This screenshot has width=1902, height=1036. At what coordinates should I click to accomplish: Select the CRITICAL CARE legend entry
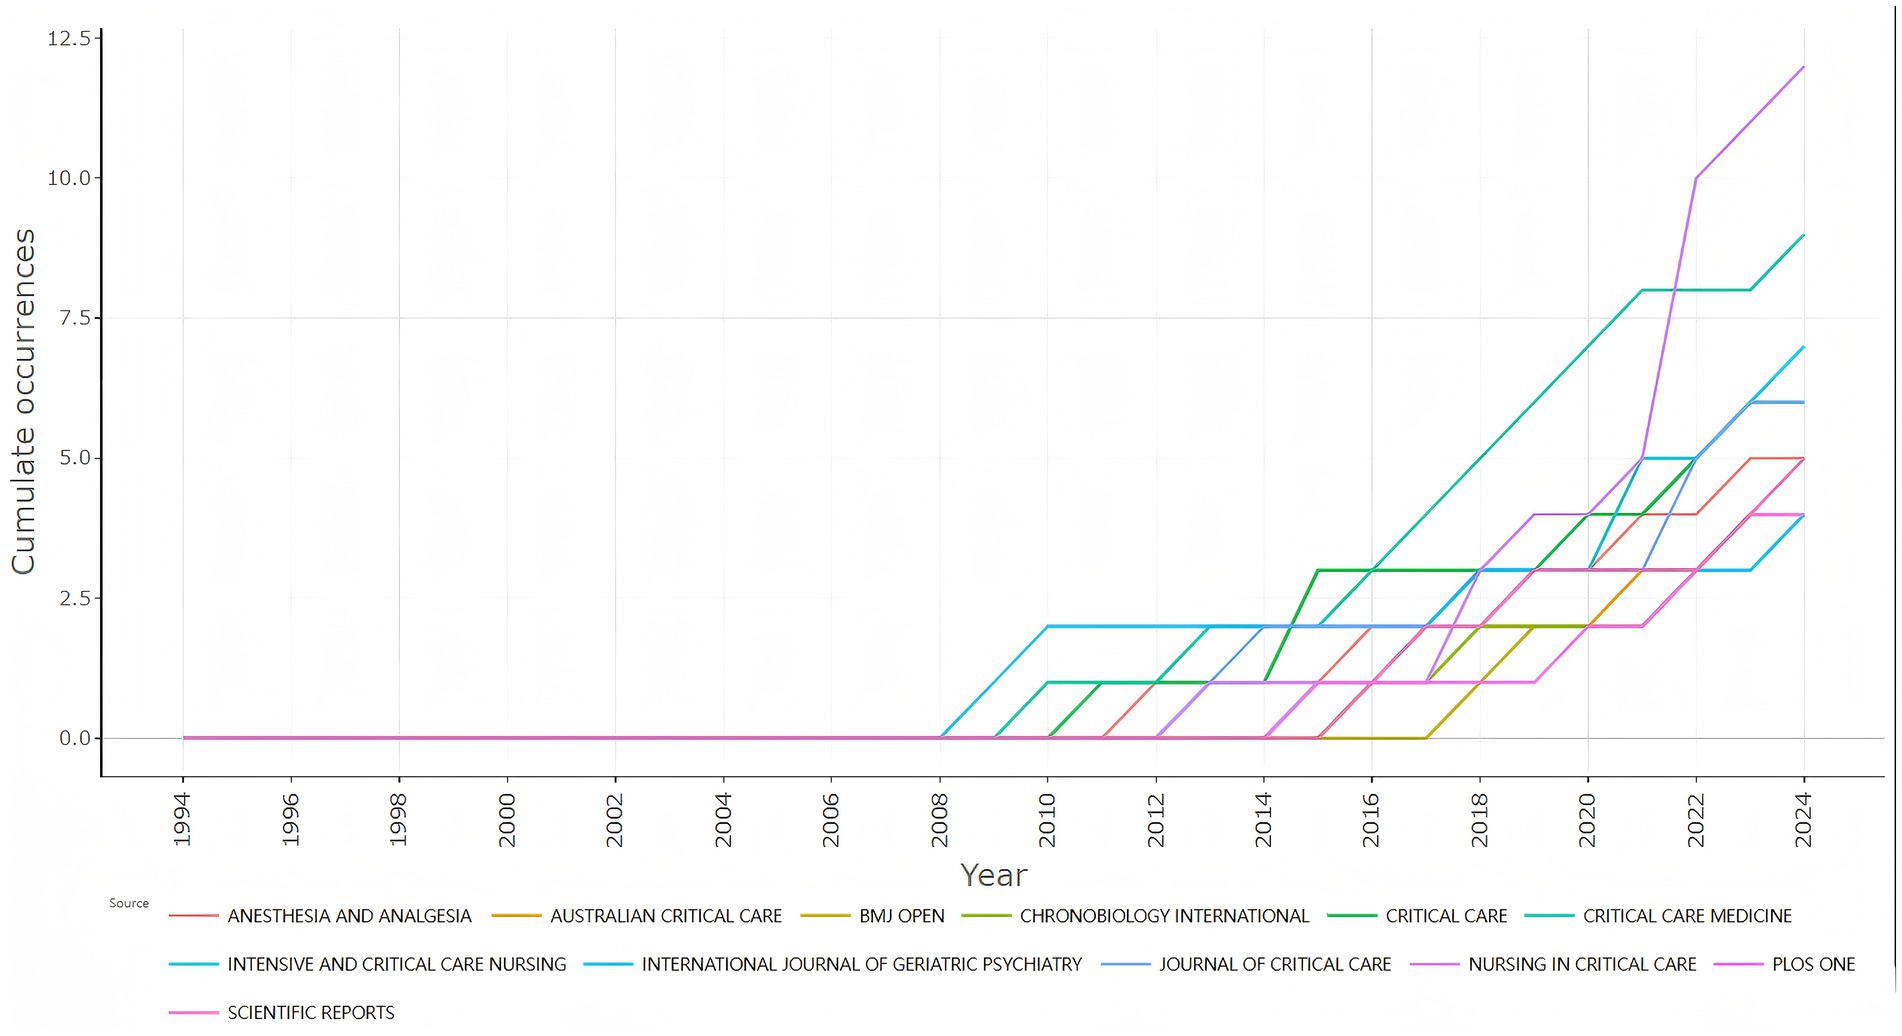pyautogui.click(x=1417, y=916)
